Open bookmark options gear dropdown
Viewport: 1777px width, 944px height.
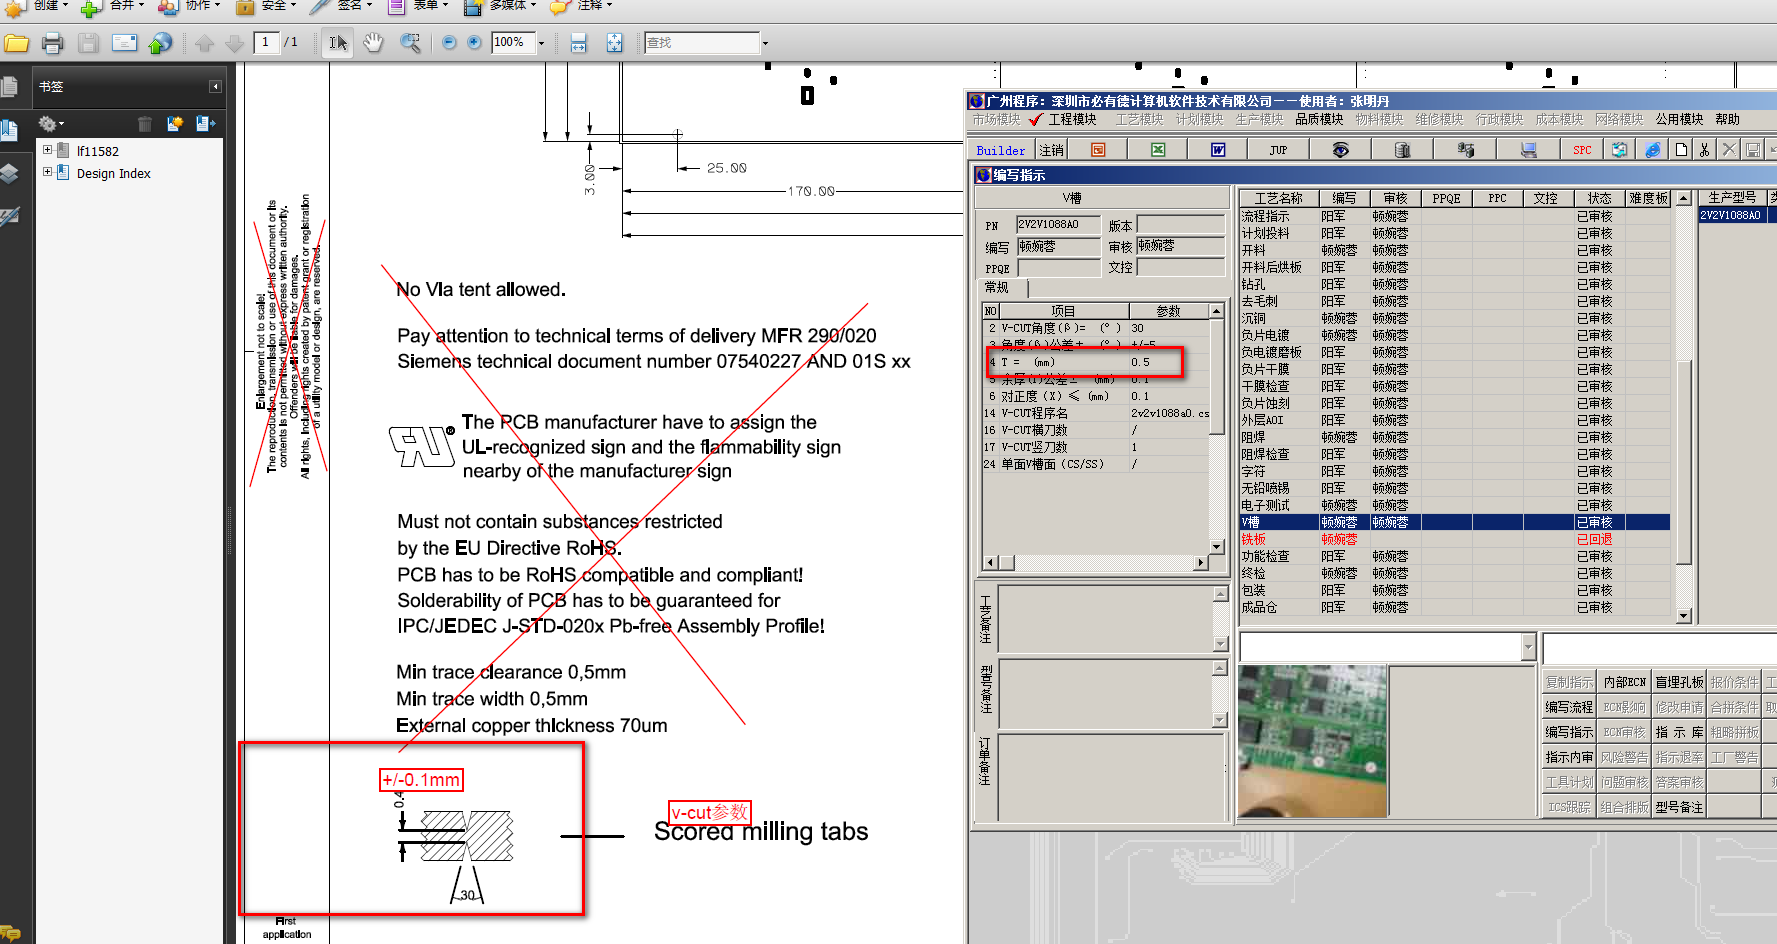click(51, 124)
